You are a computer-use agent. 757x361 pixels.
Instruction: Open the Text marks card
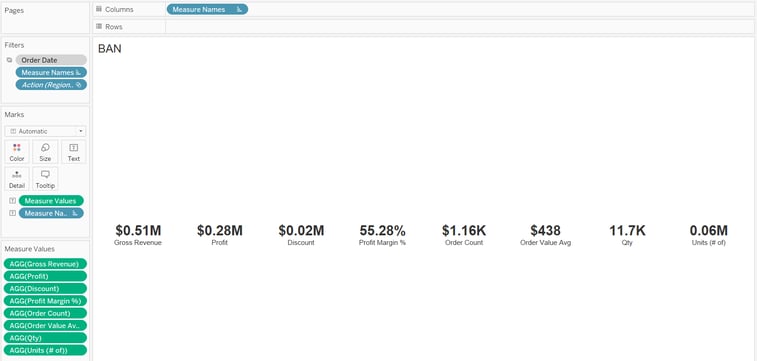[73, 152]
